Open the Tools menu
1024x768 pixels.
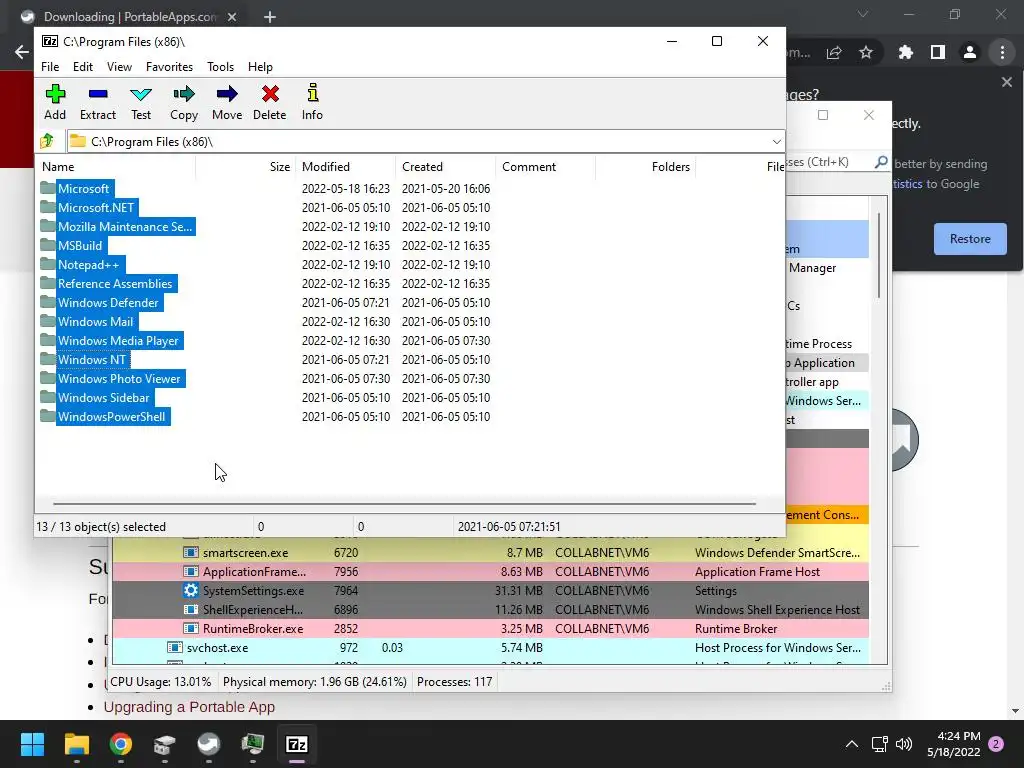click(220, 67)
